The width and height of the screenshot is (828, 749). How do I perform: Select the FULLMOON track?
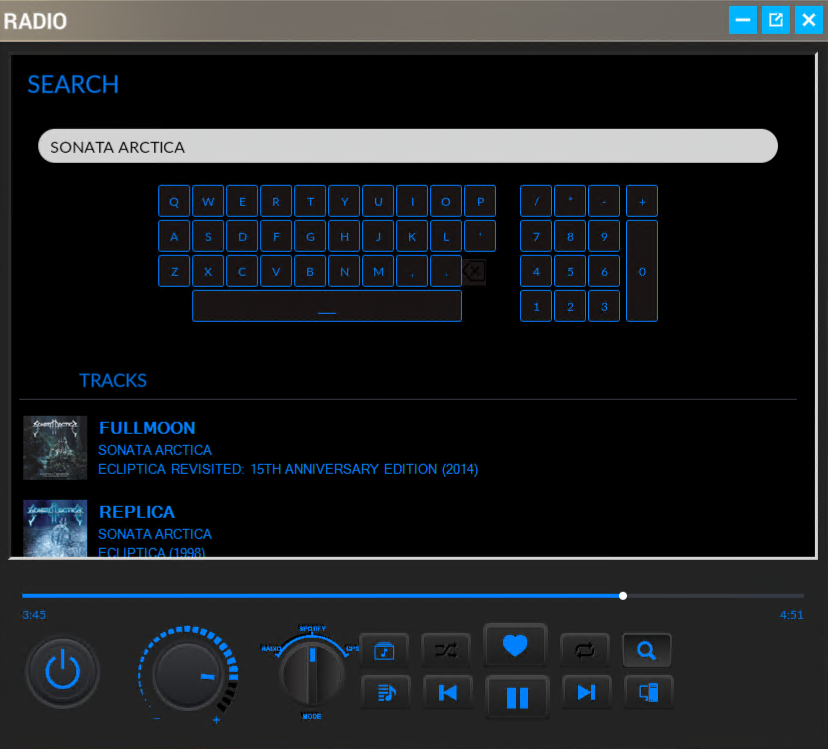click(147, 428)
